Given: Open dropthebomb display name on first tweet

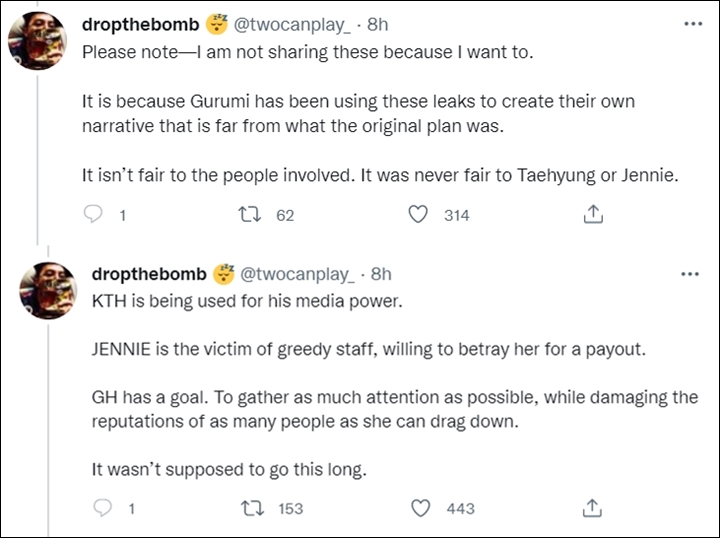Looking at the screenshot, I should [141, 25].
